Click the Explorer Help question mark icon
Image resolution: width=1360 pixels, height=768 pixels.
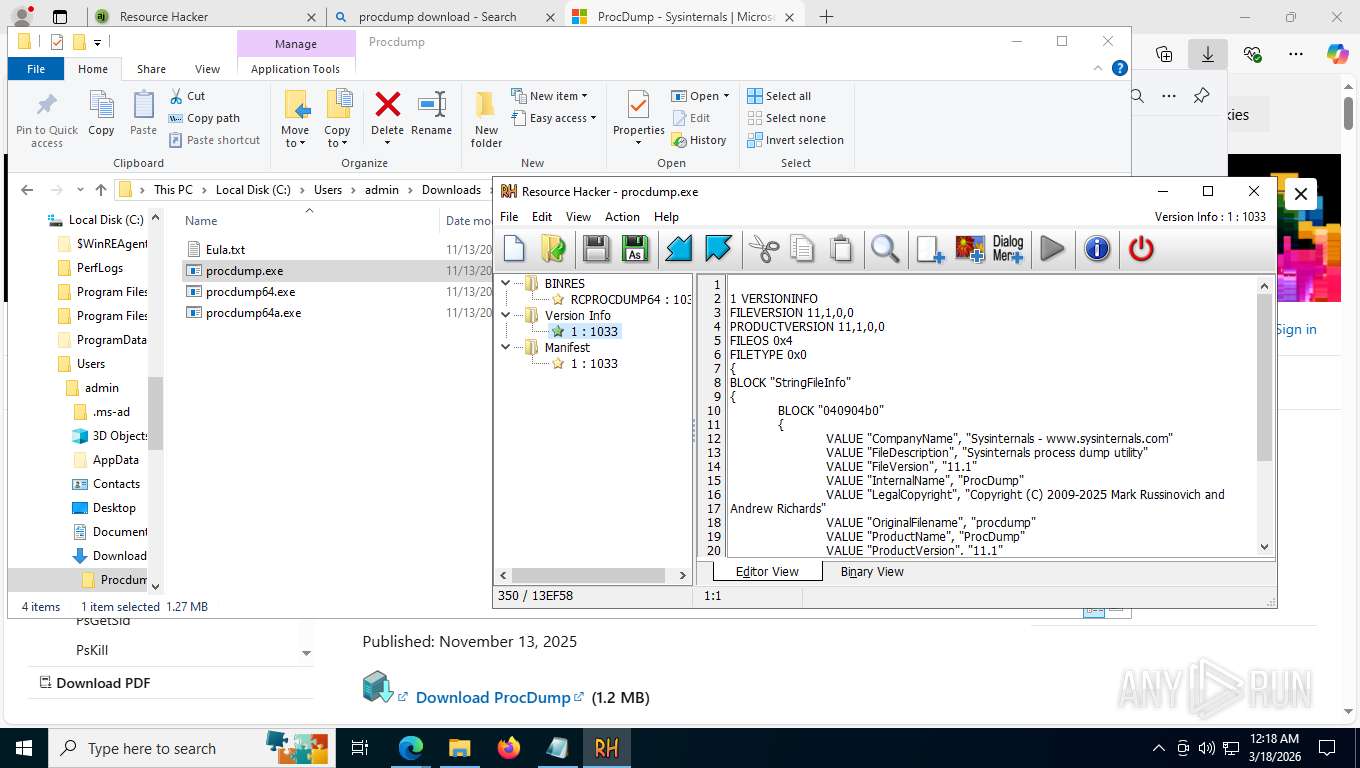coord(1120,68)
